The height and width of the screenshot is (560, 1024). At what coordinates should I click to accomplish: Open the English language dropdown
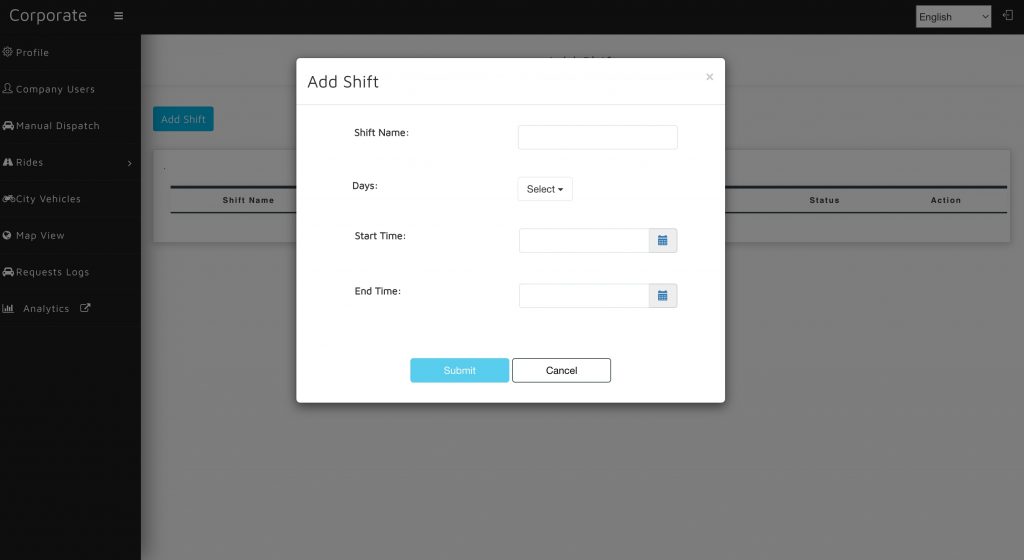click(x=953, y=16)
